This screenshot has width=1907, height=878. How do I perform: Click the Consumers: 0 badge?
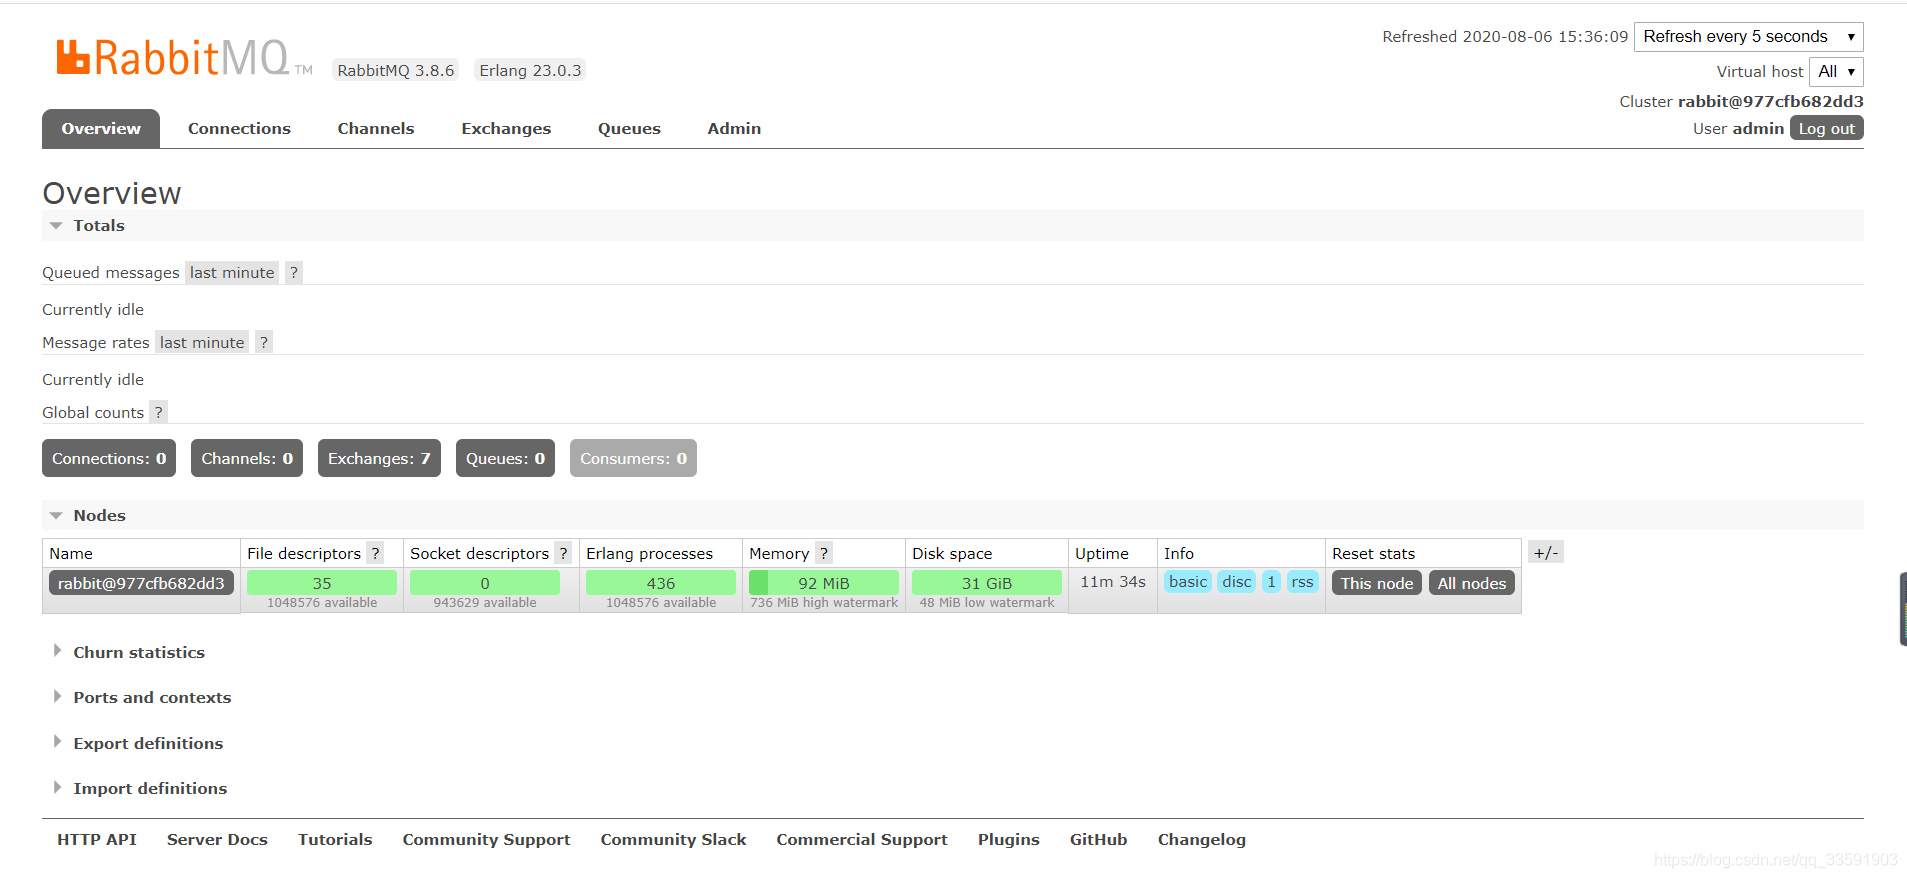[x=633, y=458]
